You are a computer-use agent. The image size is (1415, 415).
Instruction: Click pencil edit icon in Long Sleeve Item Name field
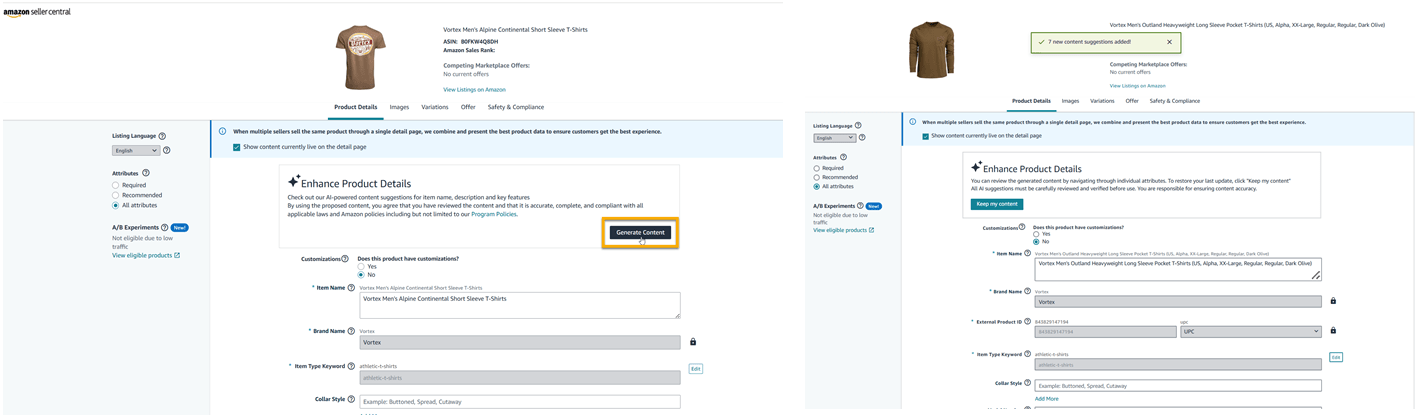pyautogui.click(x=1315, y=275)
